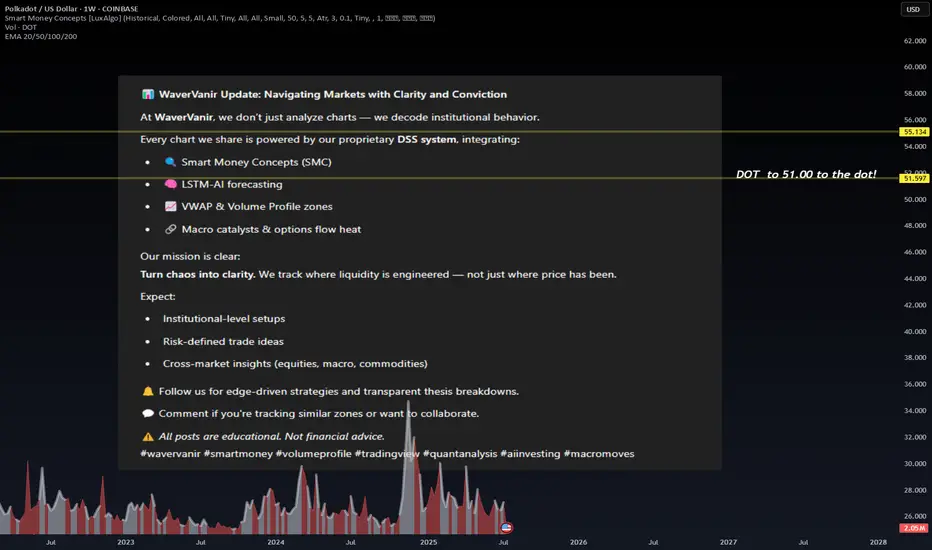This screenshot has width=932, height=550.
Task: Click the #wavervanir hashtag
Action: tap(170, 454)
